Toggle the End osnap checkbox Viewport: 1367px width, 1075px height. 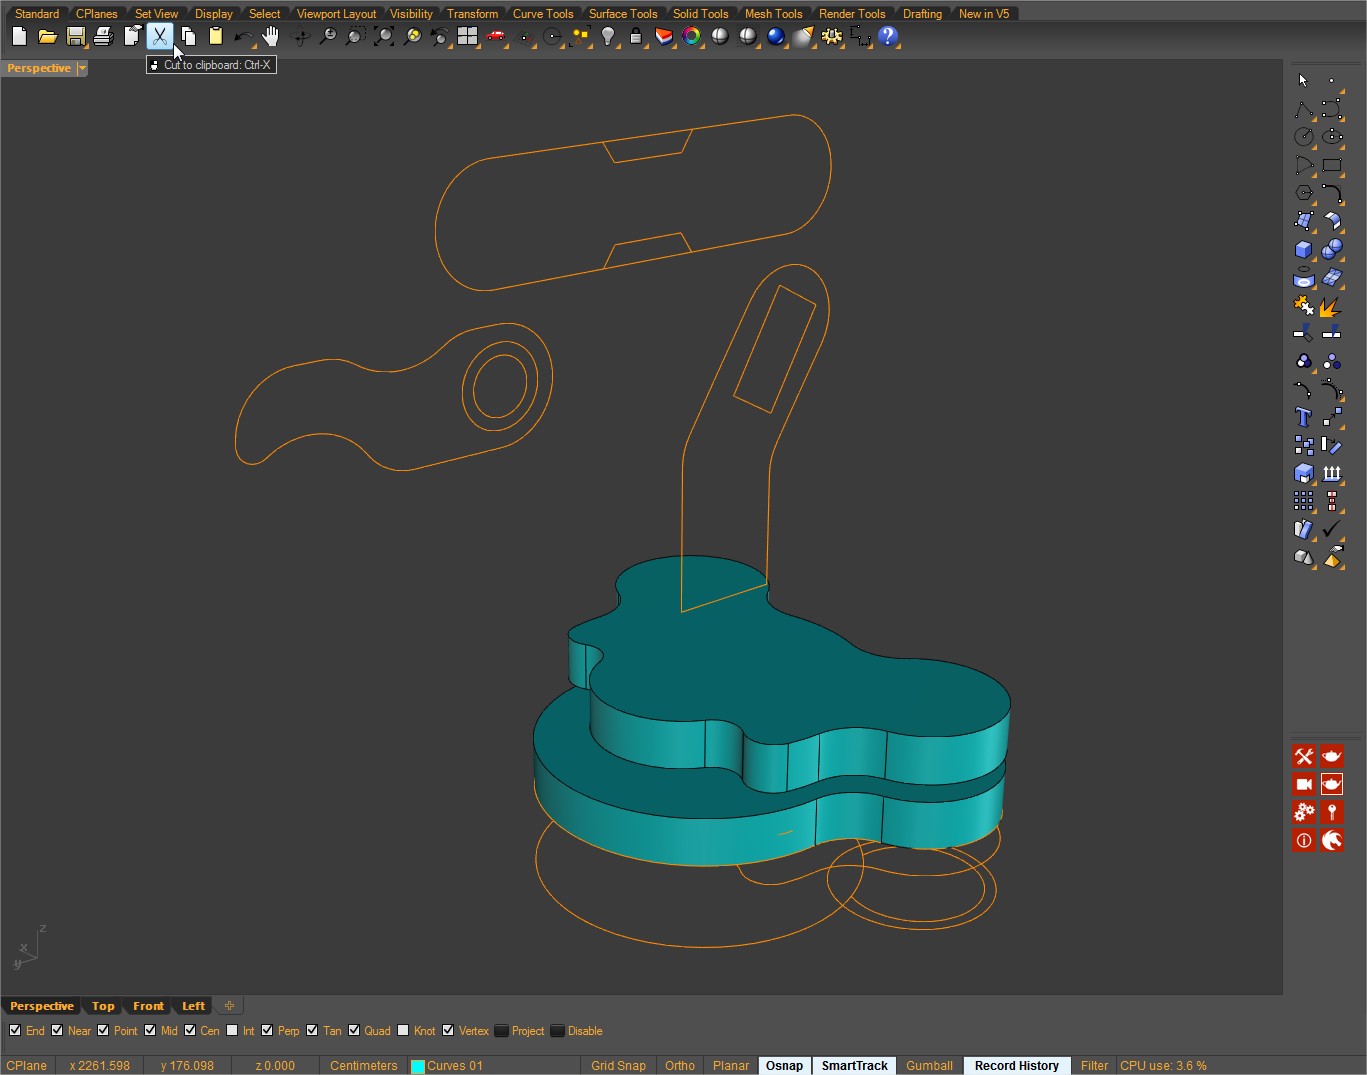[x=14, y=1030]
